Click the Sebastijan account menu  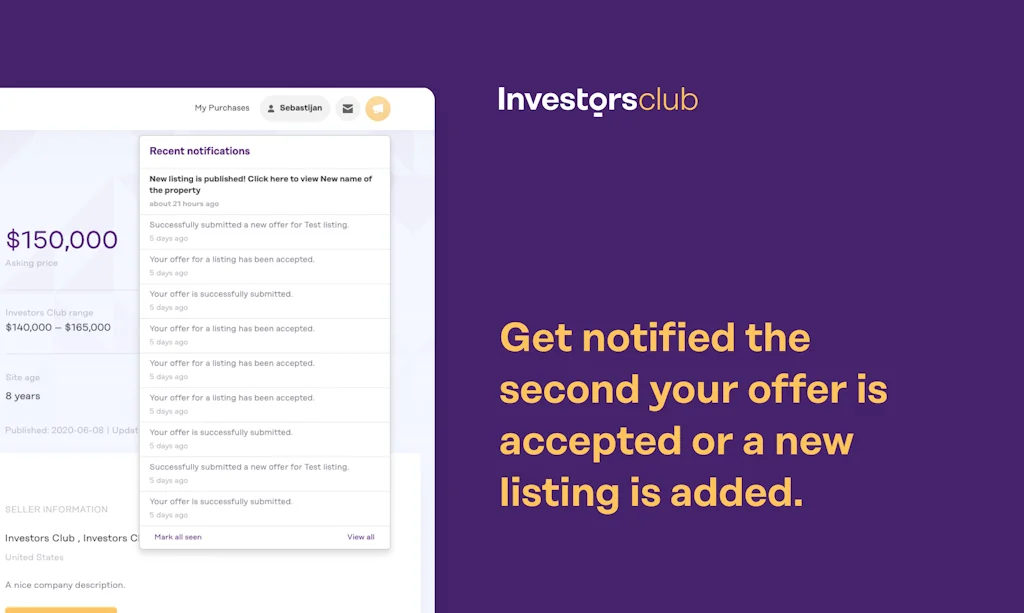tap(294, 108)
